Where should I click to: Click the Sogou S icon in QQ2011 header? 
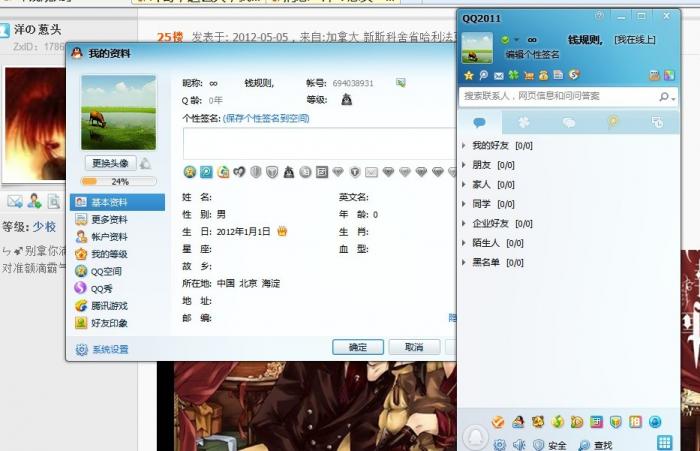pyautogui.click(x=574, y=75)
